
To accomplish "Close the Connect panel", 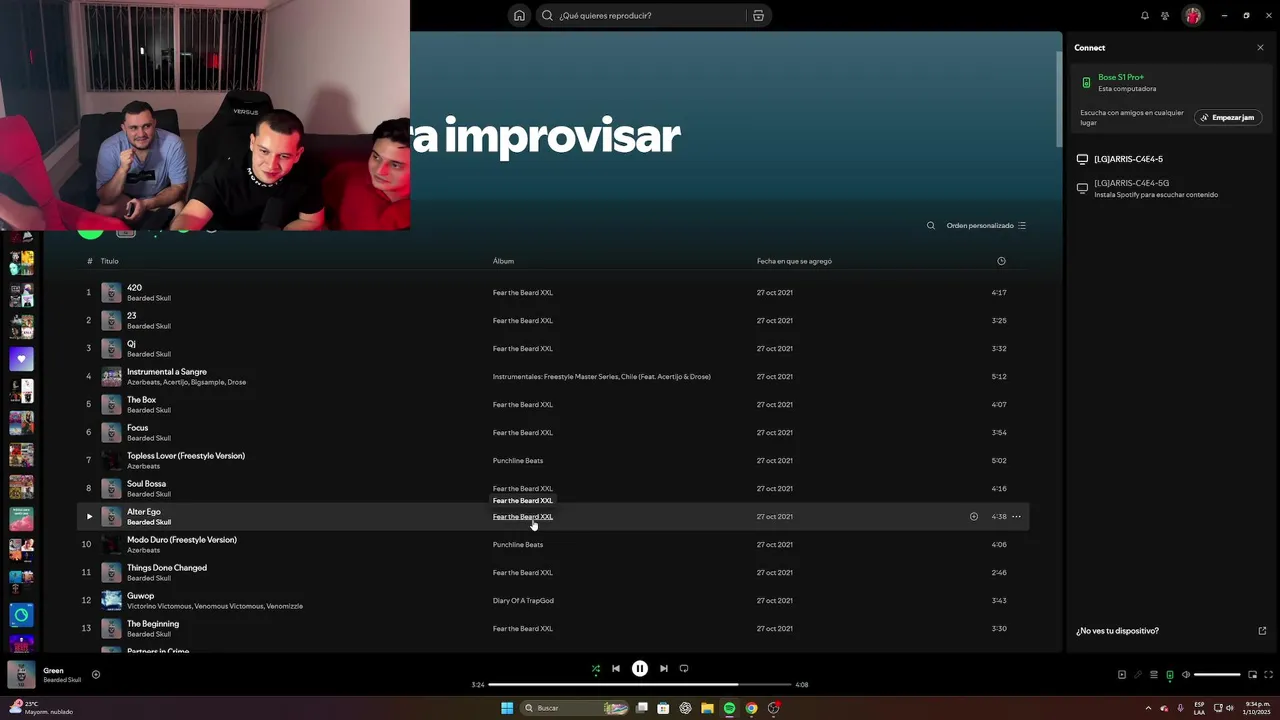I will click(1260, 48).
